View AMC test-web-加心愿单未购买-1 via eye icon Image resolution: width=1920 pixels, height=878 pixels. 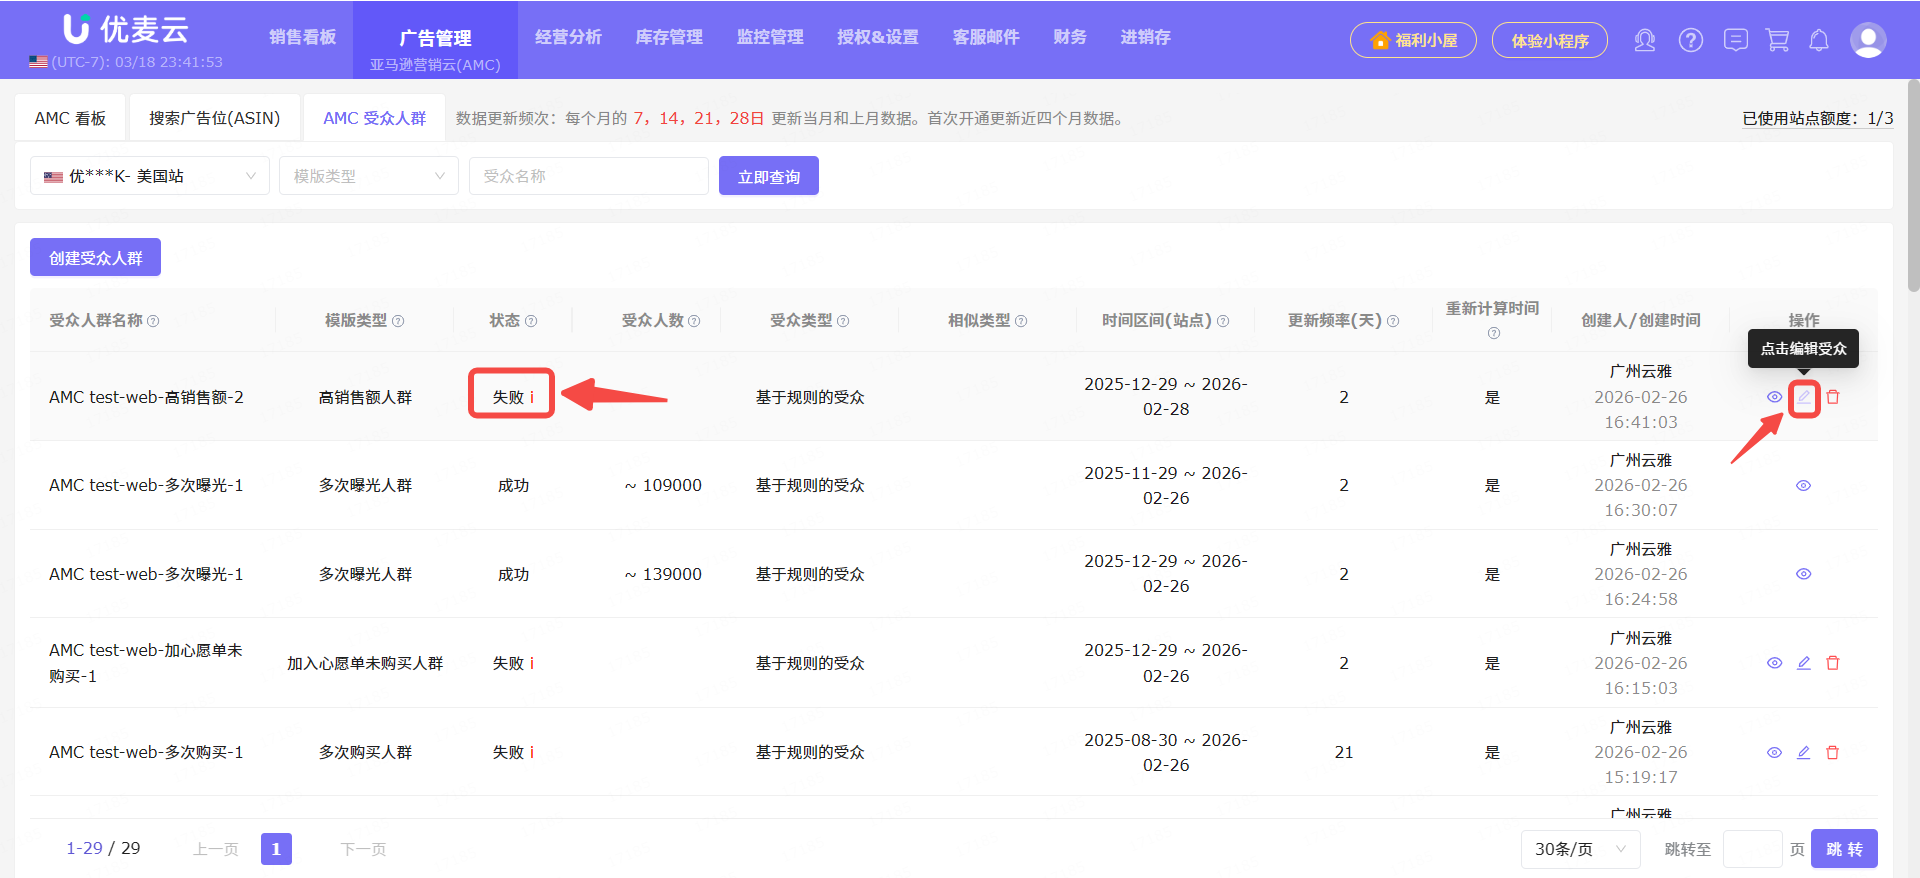pyautogui.click(x=1774, y=663)
